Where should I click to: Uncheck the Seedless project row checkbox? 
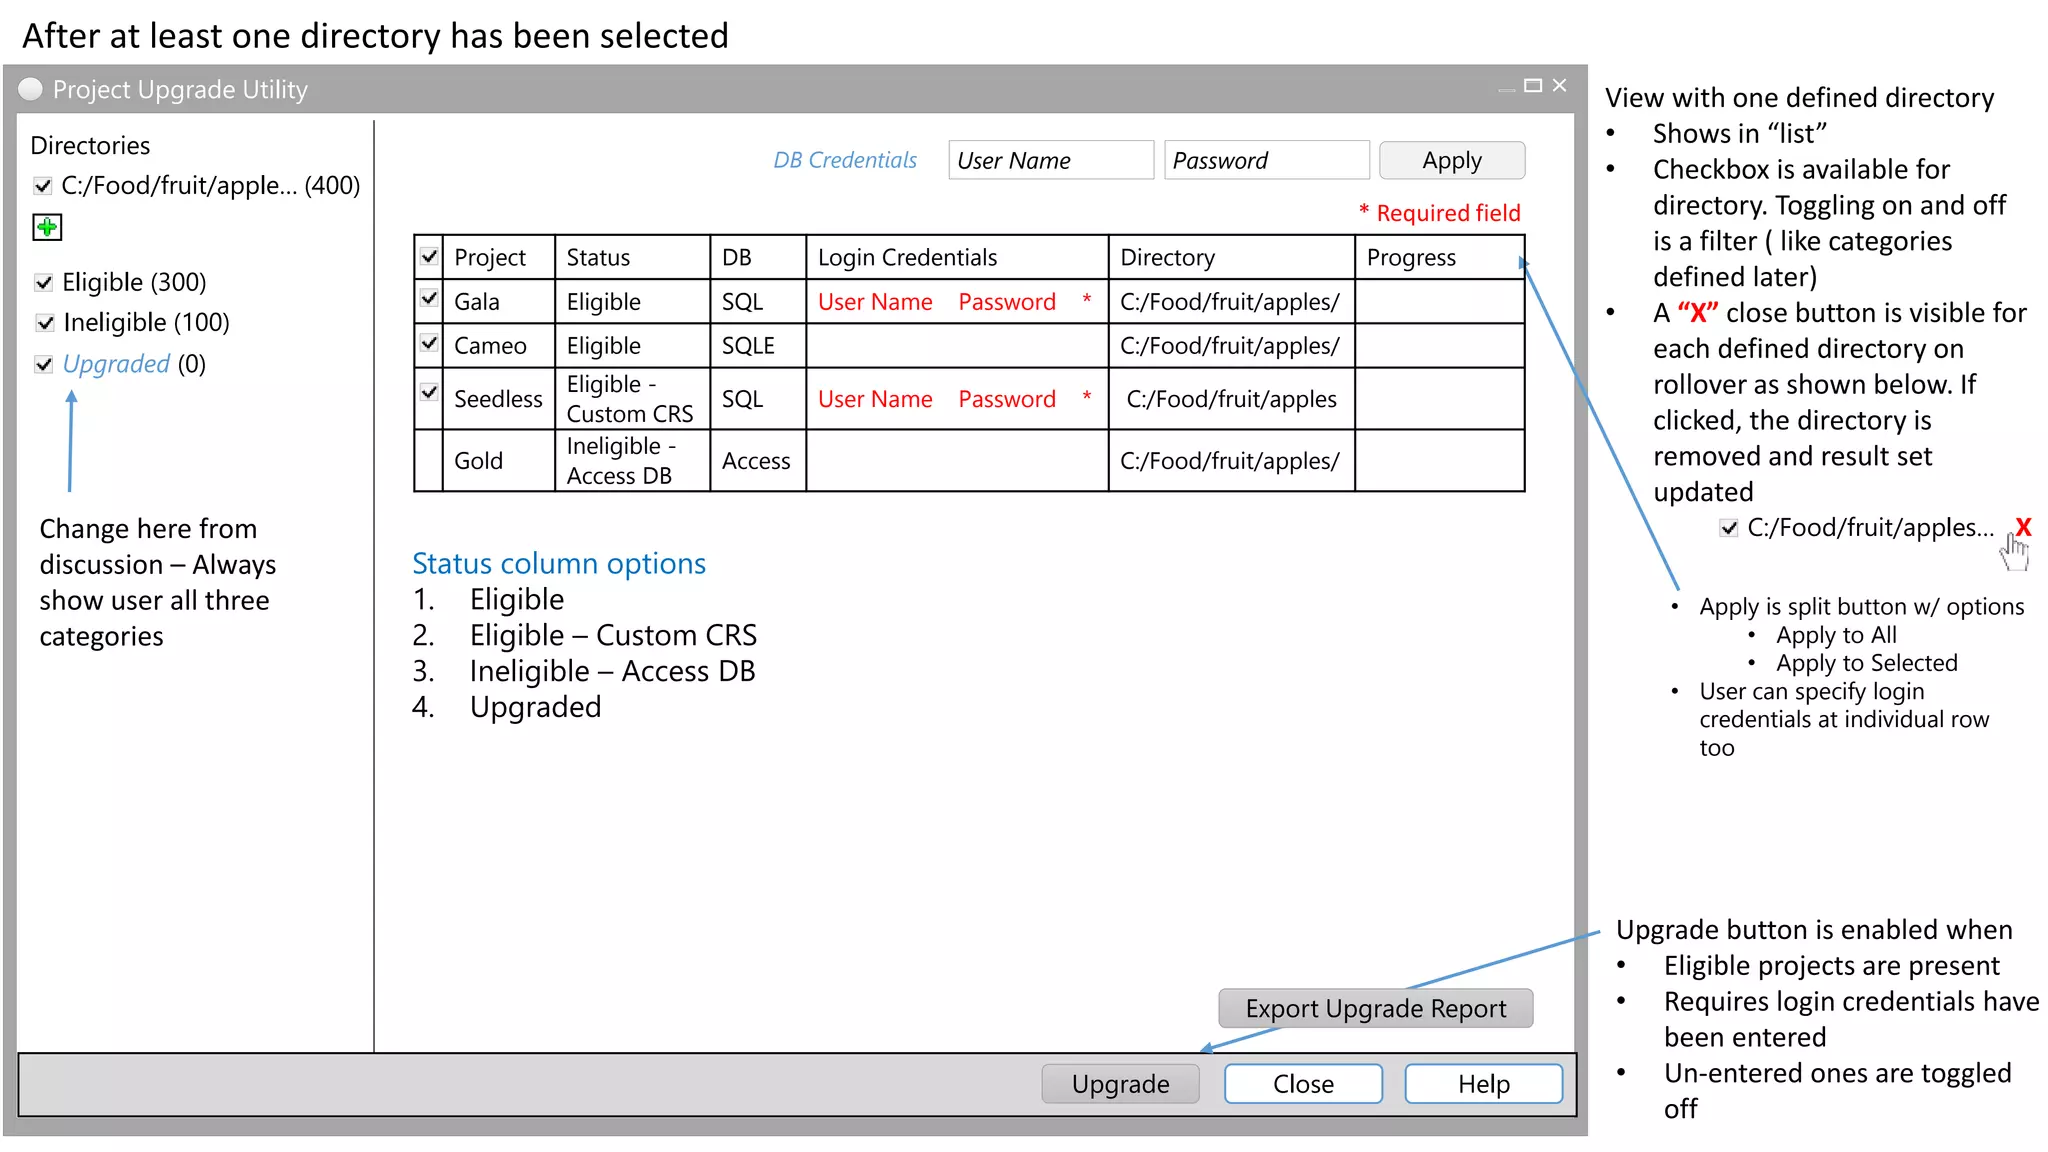[429, 392]
